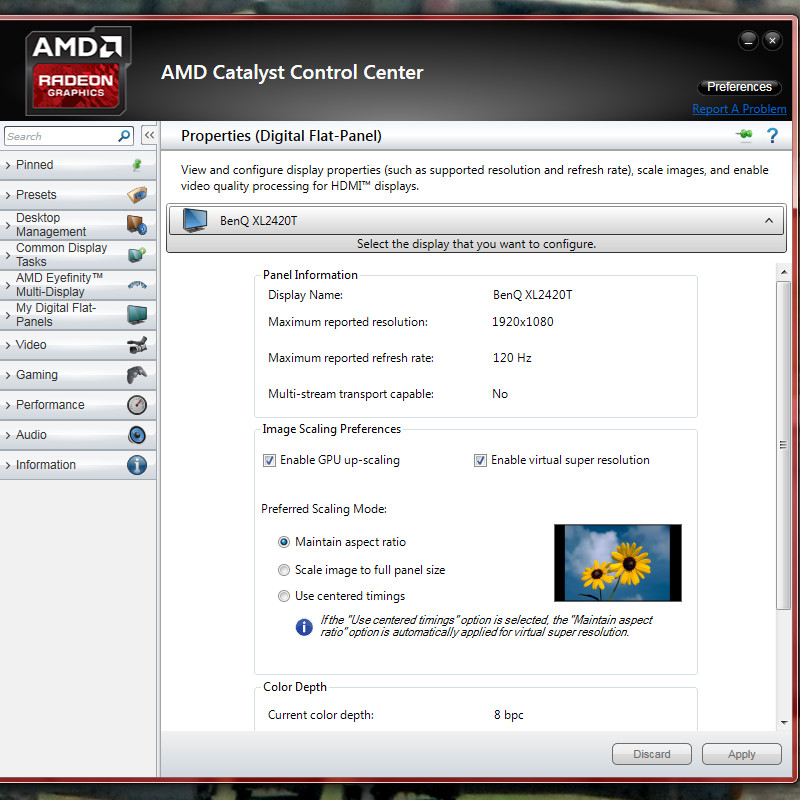Viewport: 800px width, 800px height.
Task: Click the 120 Hz refresh rate value
Action: (x=512, y=358)
